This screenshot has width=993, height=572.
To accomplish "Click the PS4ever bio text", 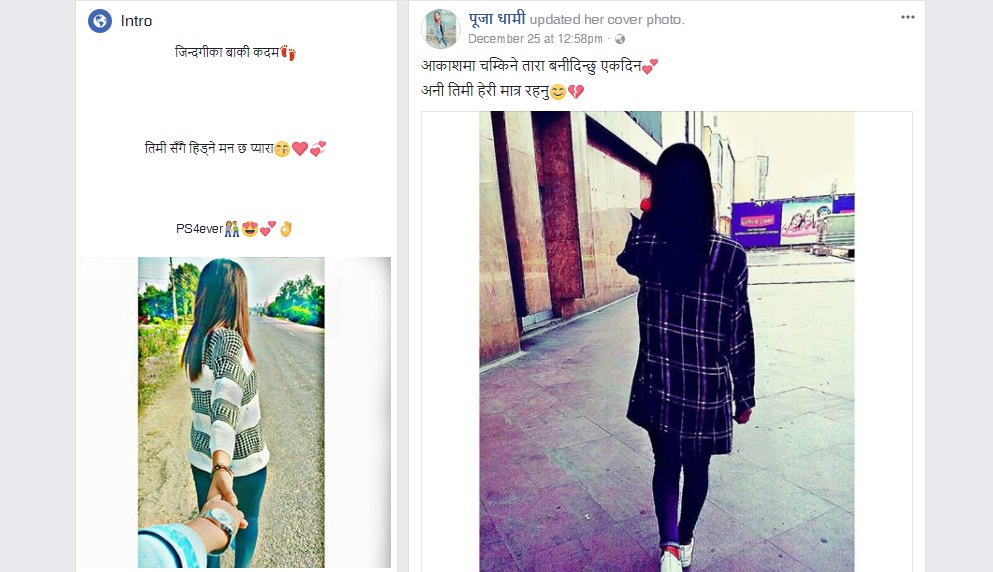I will (x=199, y=229).
